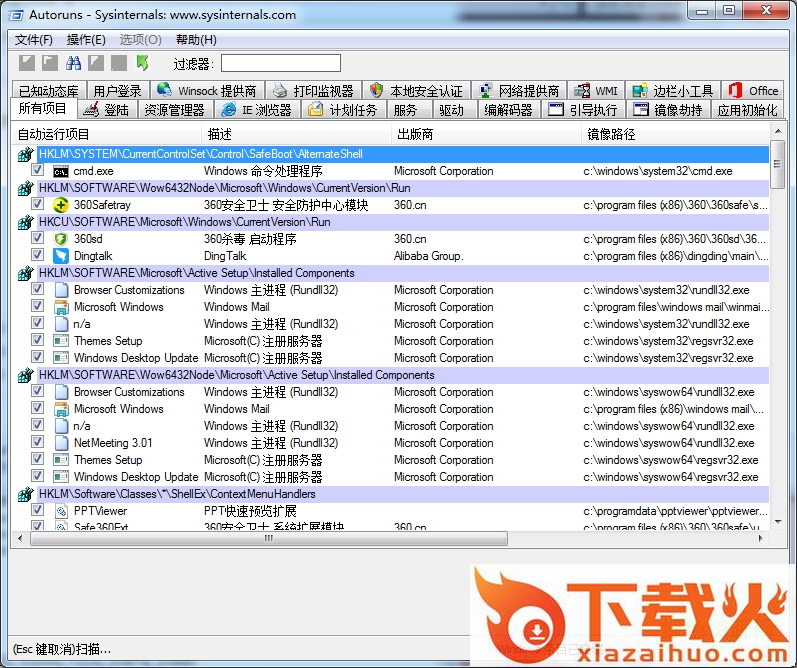This screenshot has height=668, width=797.
Task: Click the 打印监视器 printer icon
Action: (x=280, y=90)
